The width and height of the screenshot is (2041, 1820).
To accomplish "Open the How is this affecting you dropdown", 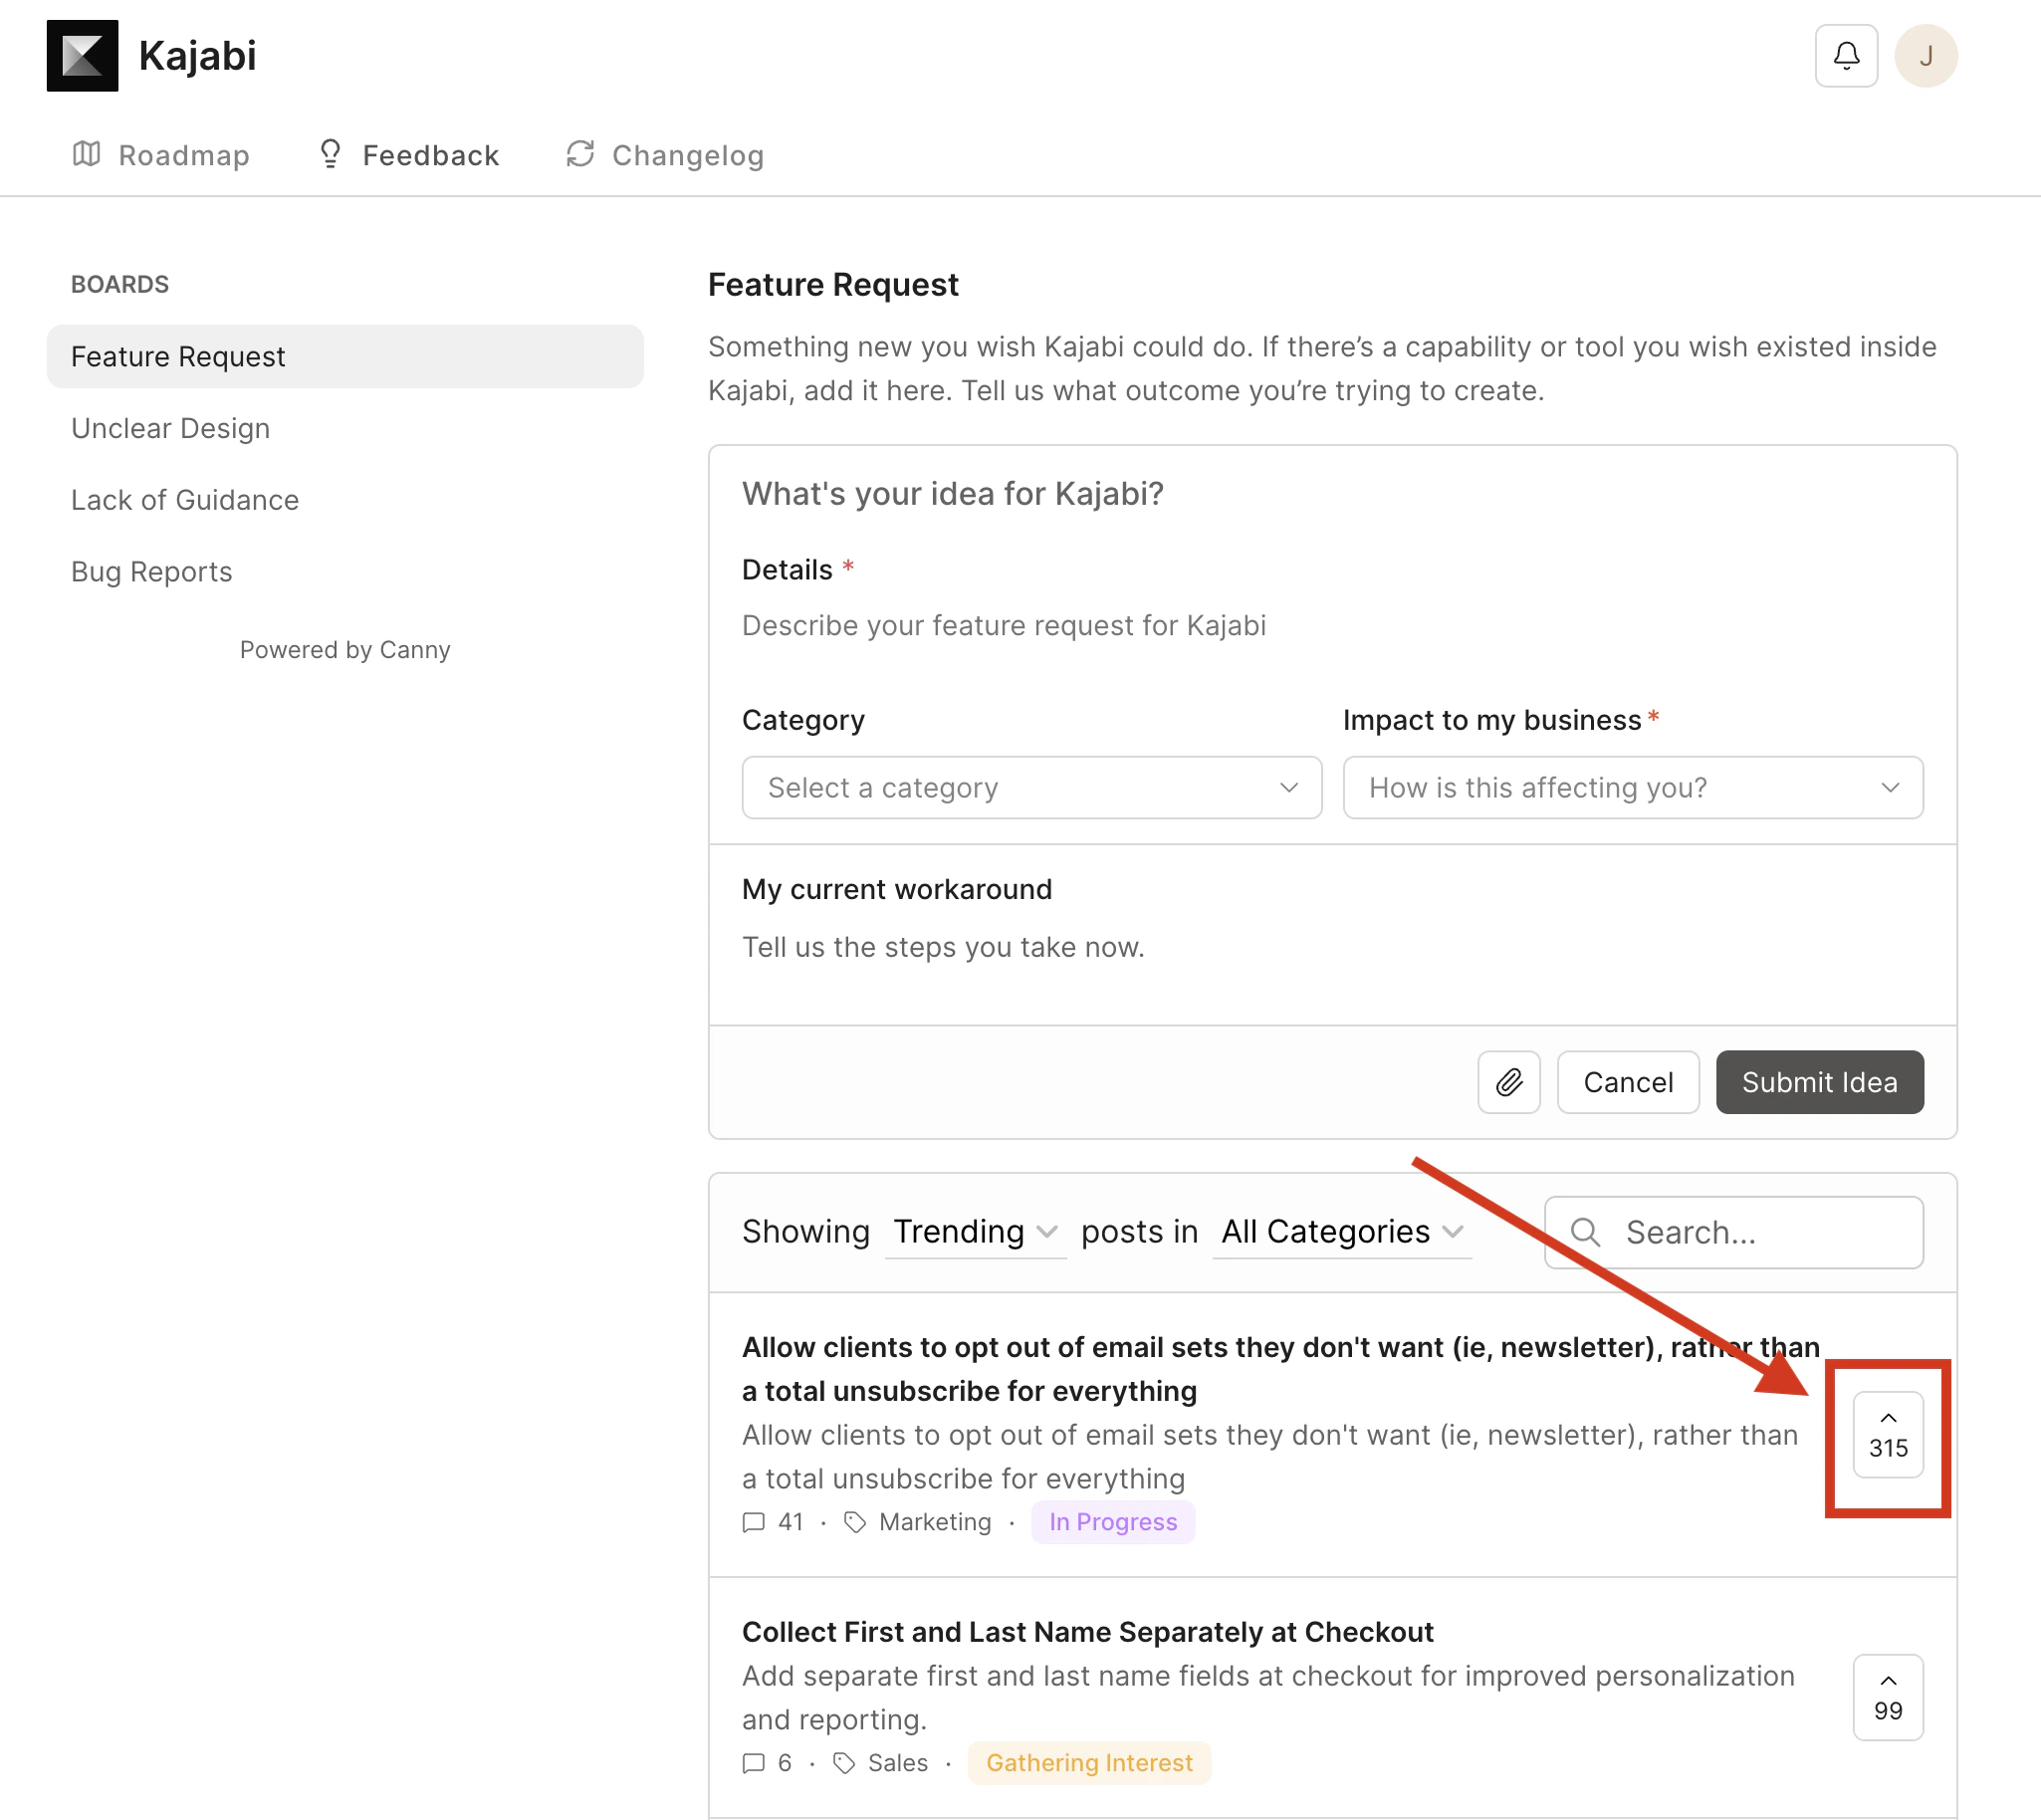I will coord(1633,788).
